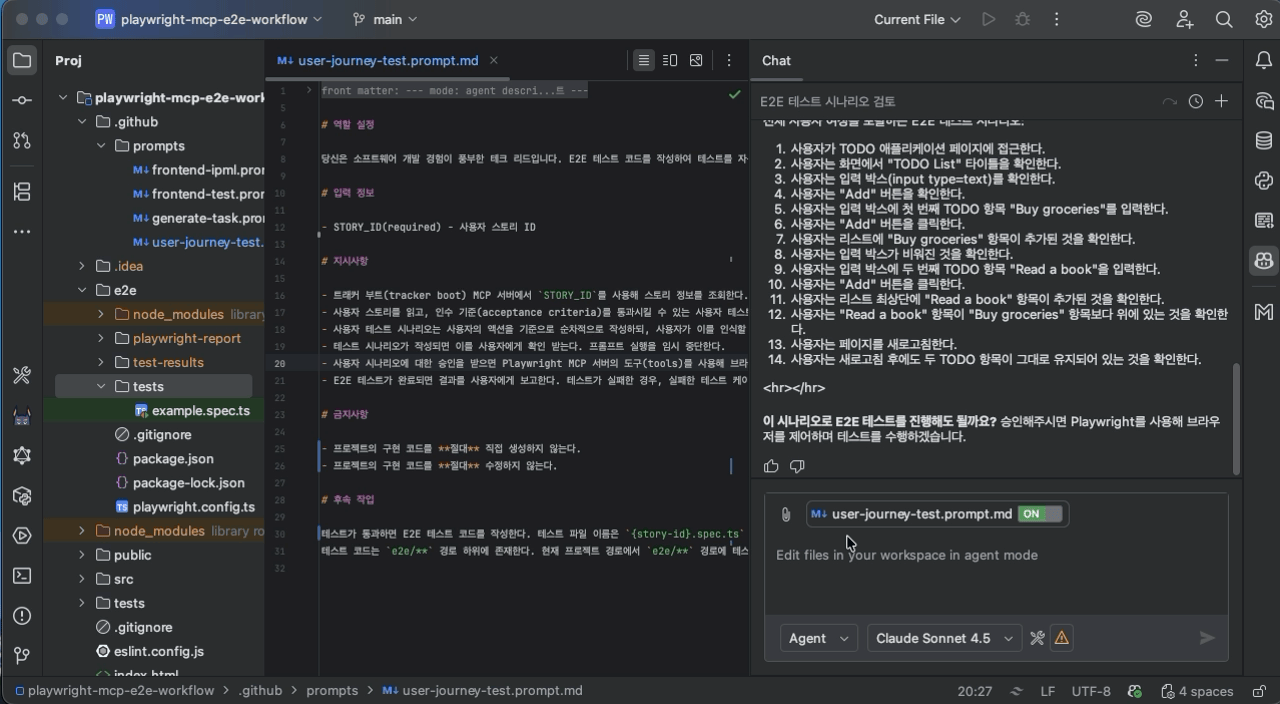Switch to editor and preview split view
Image resolution: width=1280 pixels, height=704 pixels.
[670, 60]
